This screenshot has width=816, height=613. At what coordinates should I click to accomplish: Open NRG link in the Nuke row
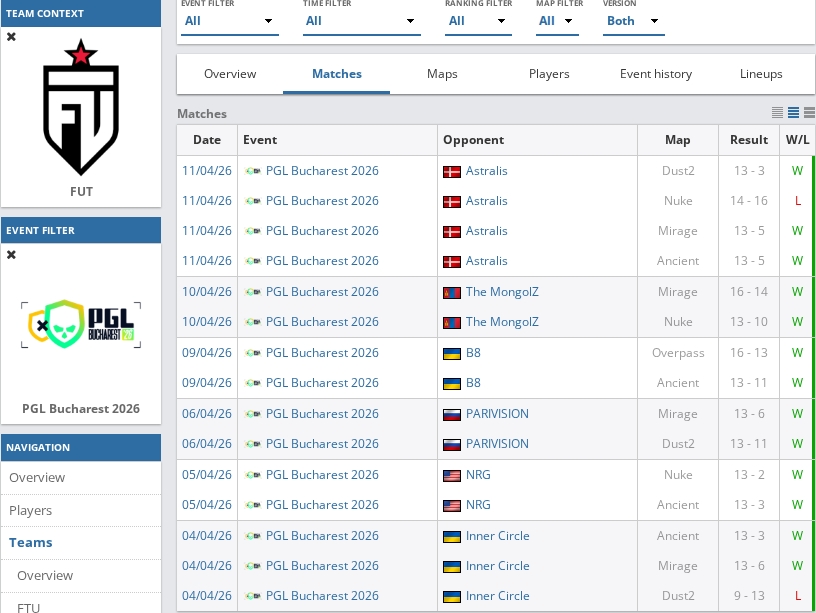click(478, 475)
